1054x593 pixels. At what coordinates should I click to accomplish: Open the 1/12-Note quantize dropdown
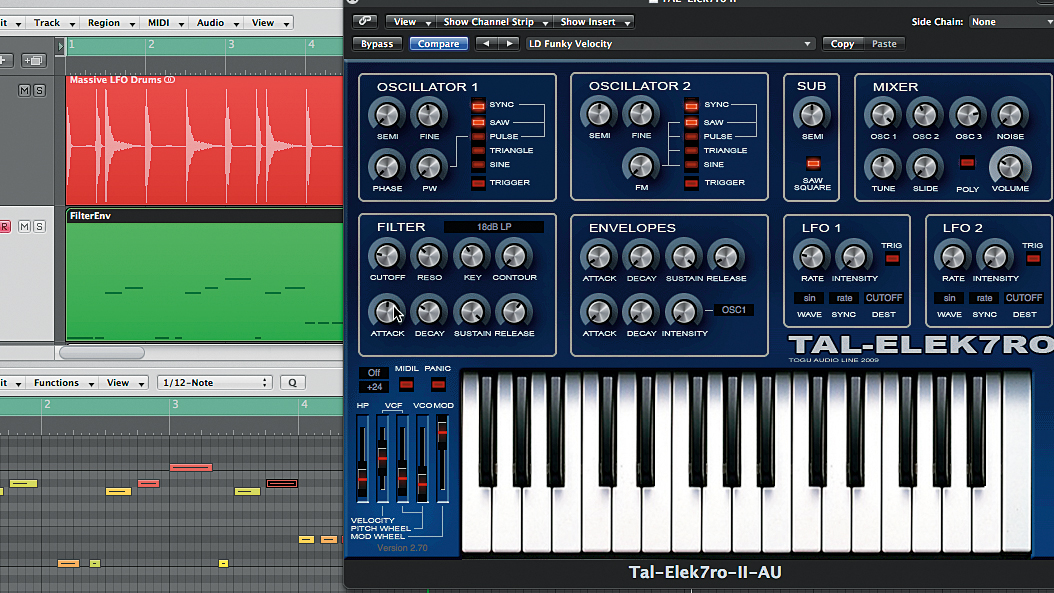(x=214, y=383)
